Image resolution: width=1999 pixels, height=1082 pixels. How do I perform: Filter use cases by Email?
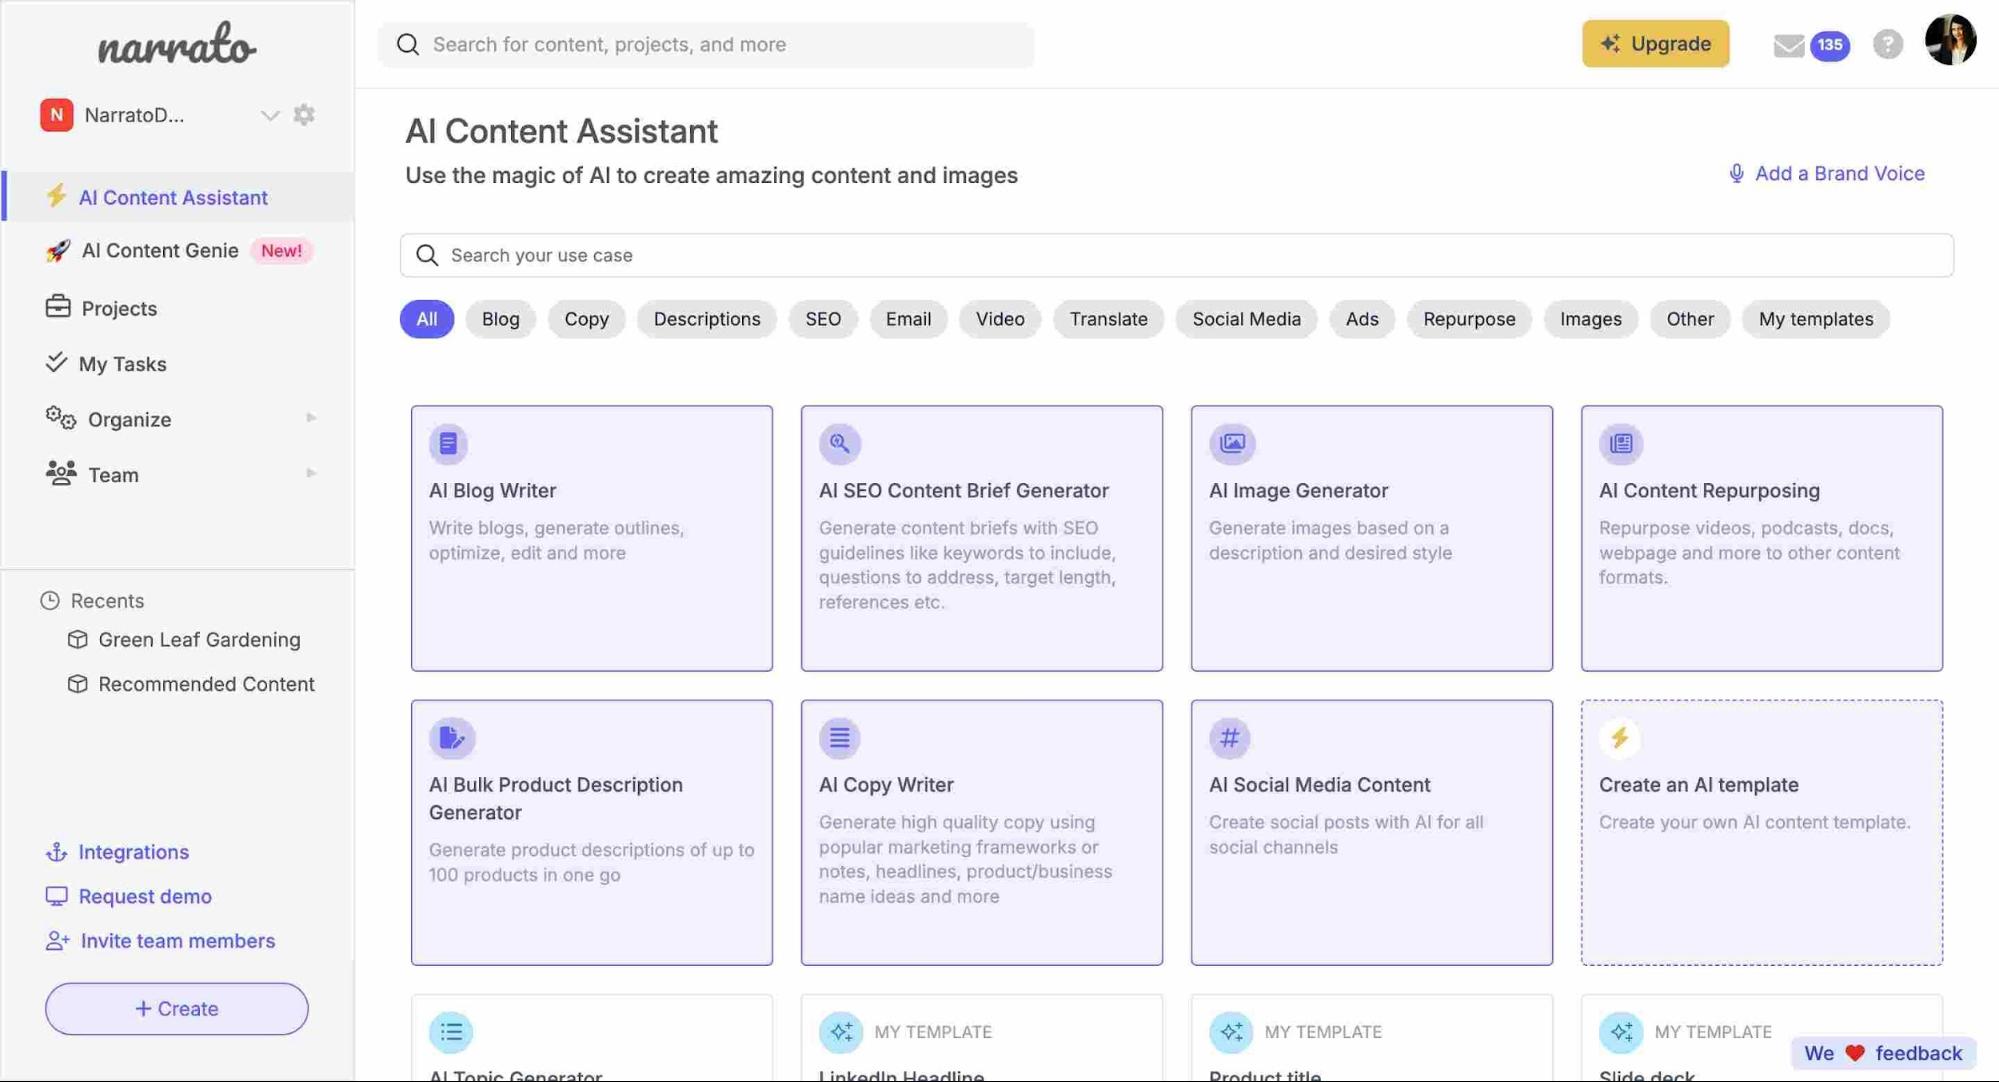tap(908, 319)
